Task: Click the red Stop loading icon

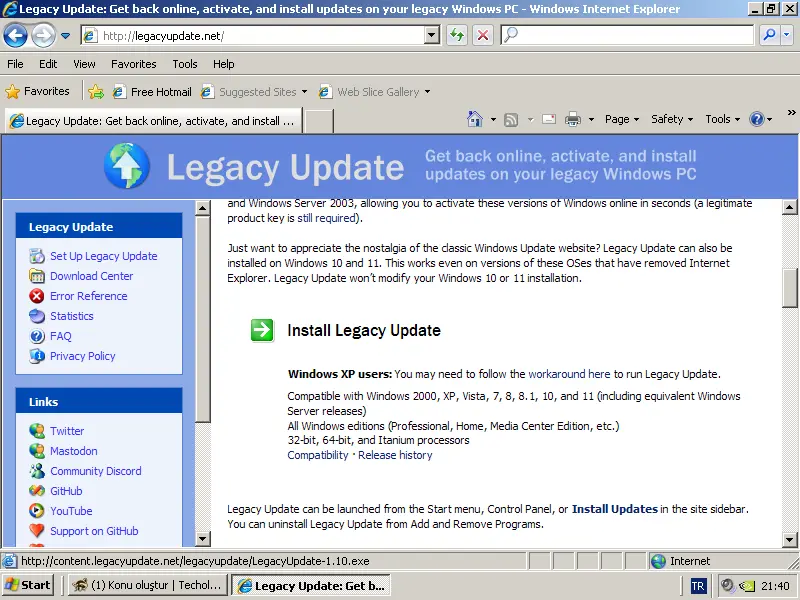Action: pos(482,35)
